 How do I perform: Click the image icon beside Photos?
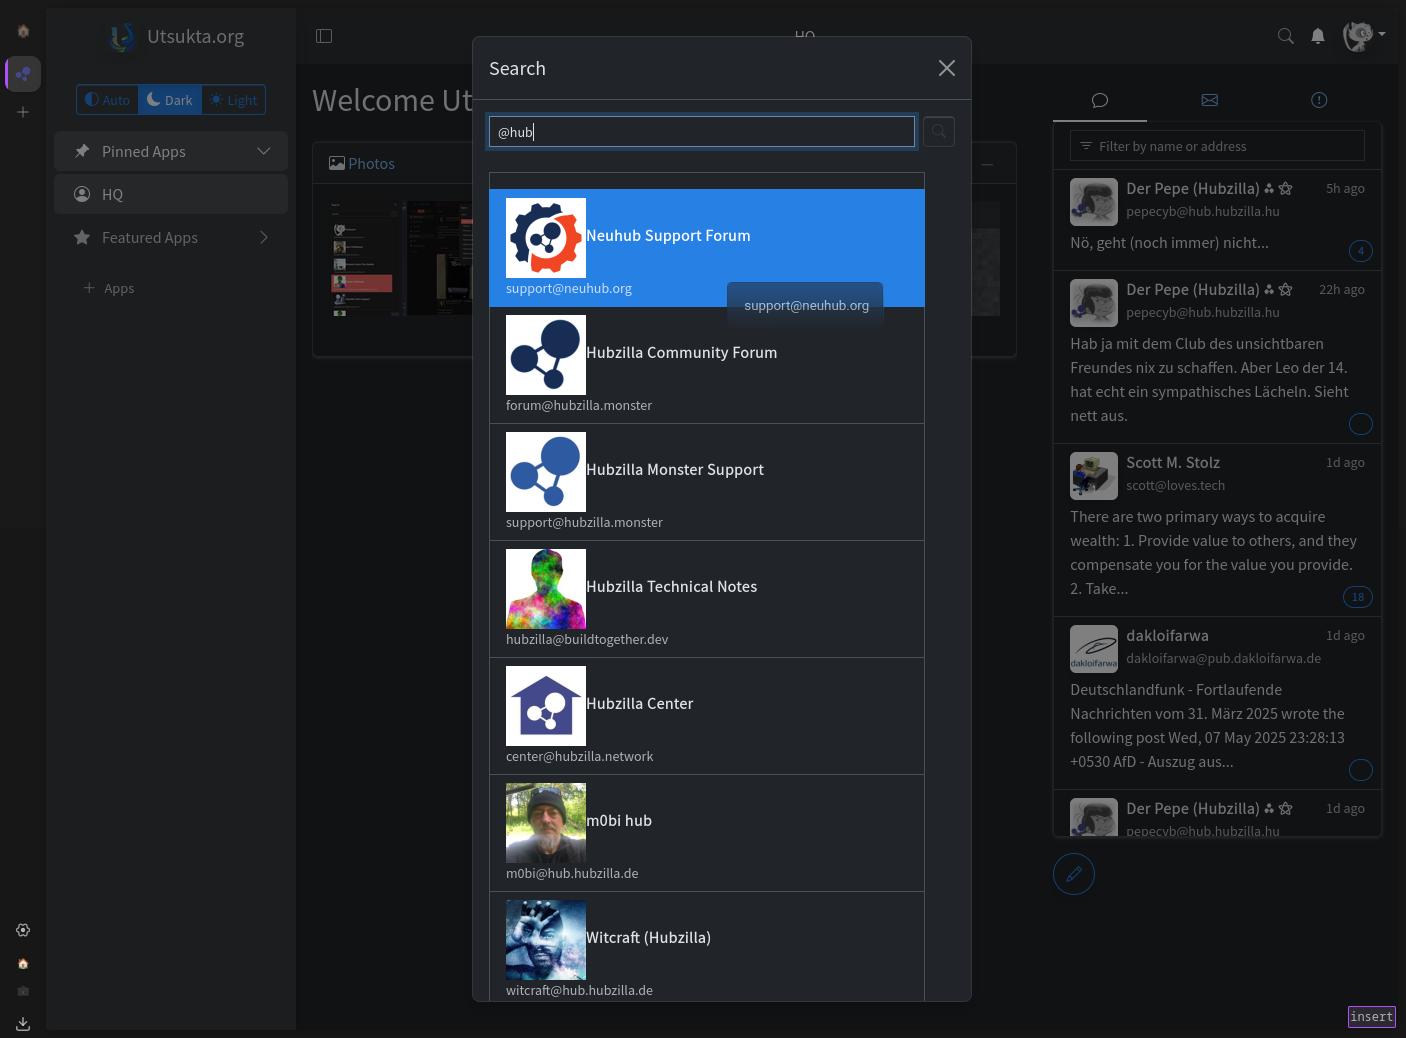337,163
